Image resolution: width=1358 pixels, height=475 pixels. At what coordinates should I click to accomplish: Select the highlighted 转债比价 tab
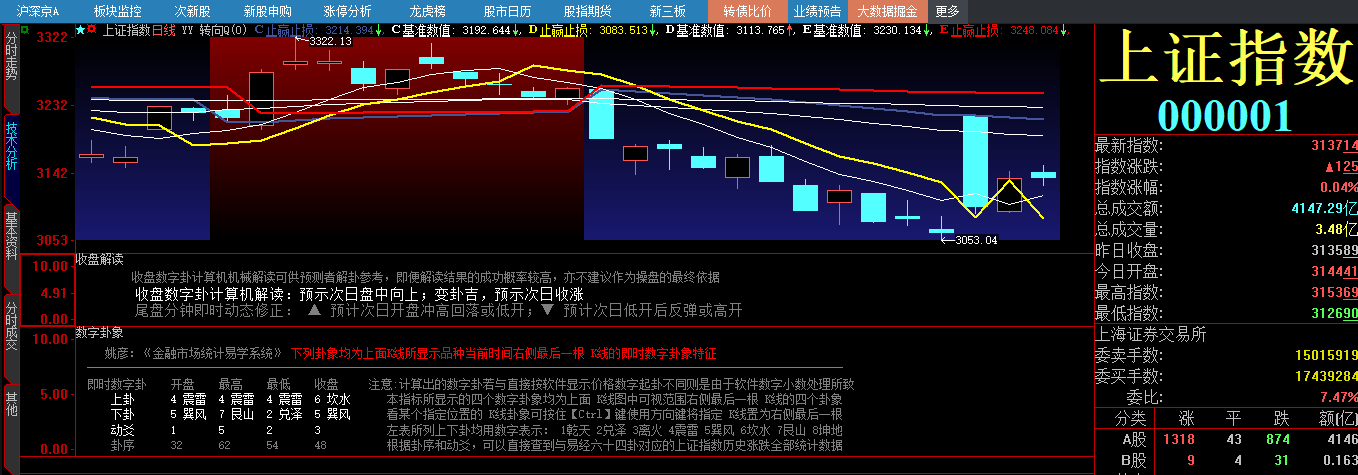pos(747,11)
